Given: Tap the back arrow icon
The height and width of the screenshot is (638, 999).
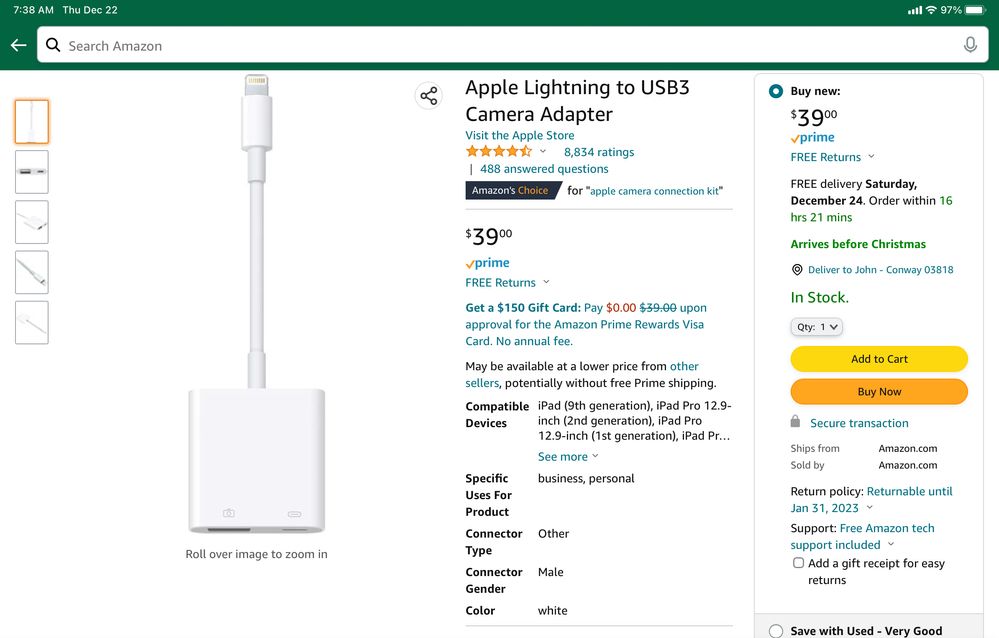Looking at the screenshot, I should (18, 45).
